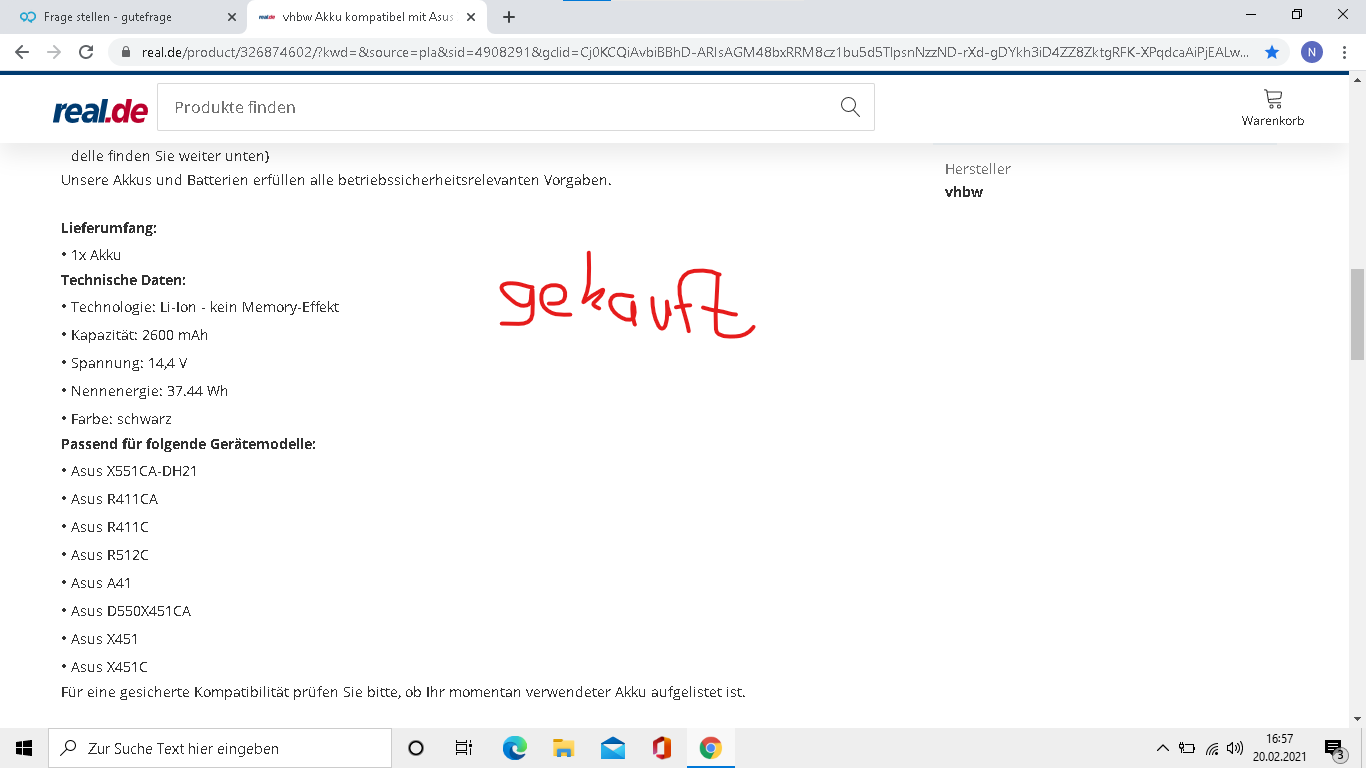Open Microsoft Office from taskbar
1366x768 pixels.
661,748
